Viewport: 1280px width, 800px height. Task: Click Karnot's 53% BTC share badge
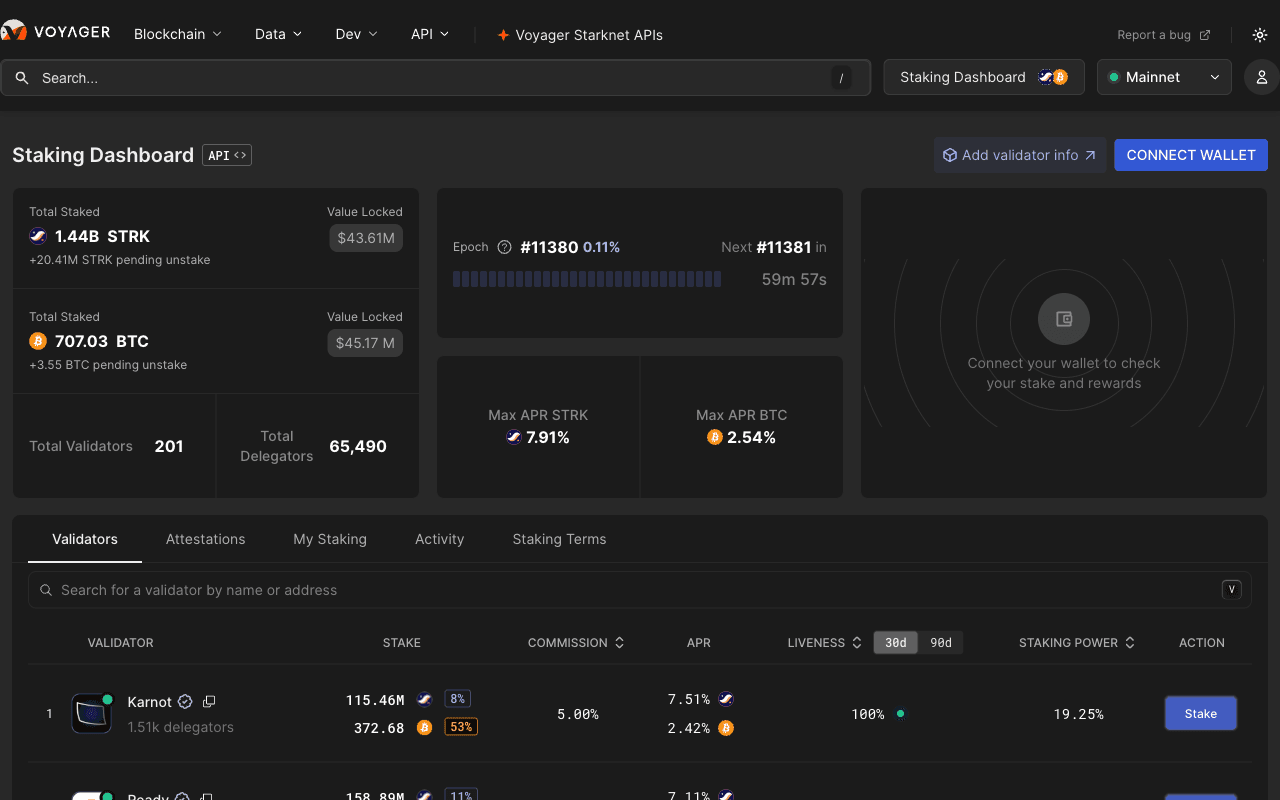pyautogui.click(x=461, y=727)
